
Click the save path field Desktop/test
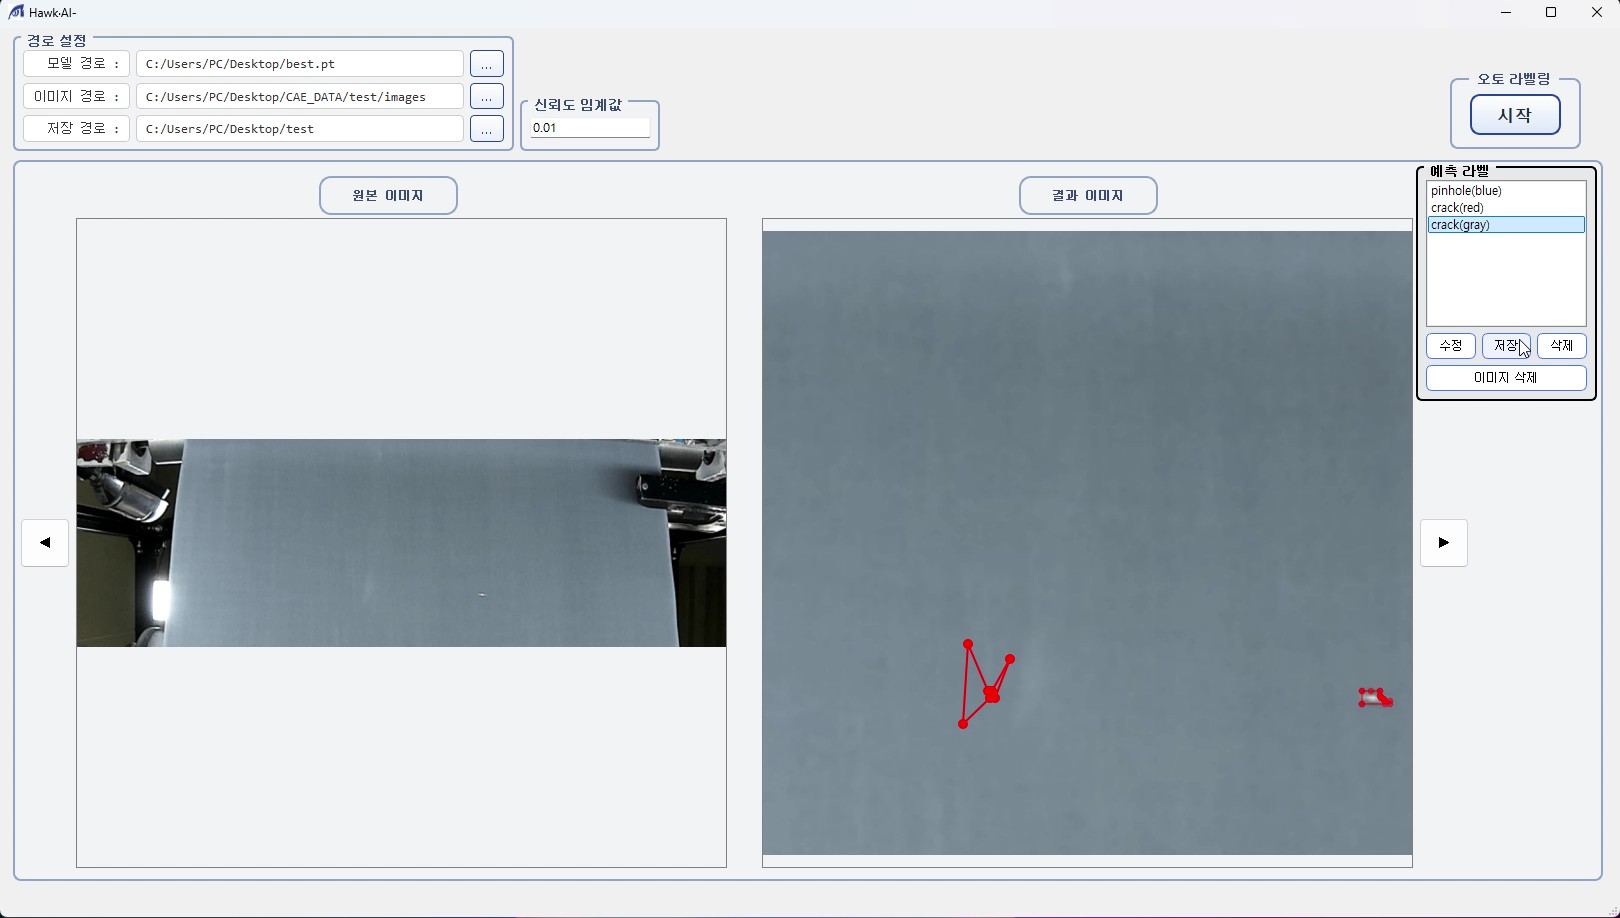(x=300, y=129)
